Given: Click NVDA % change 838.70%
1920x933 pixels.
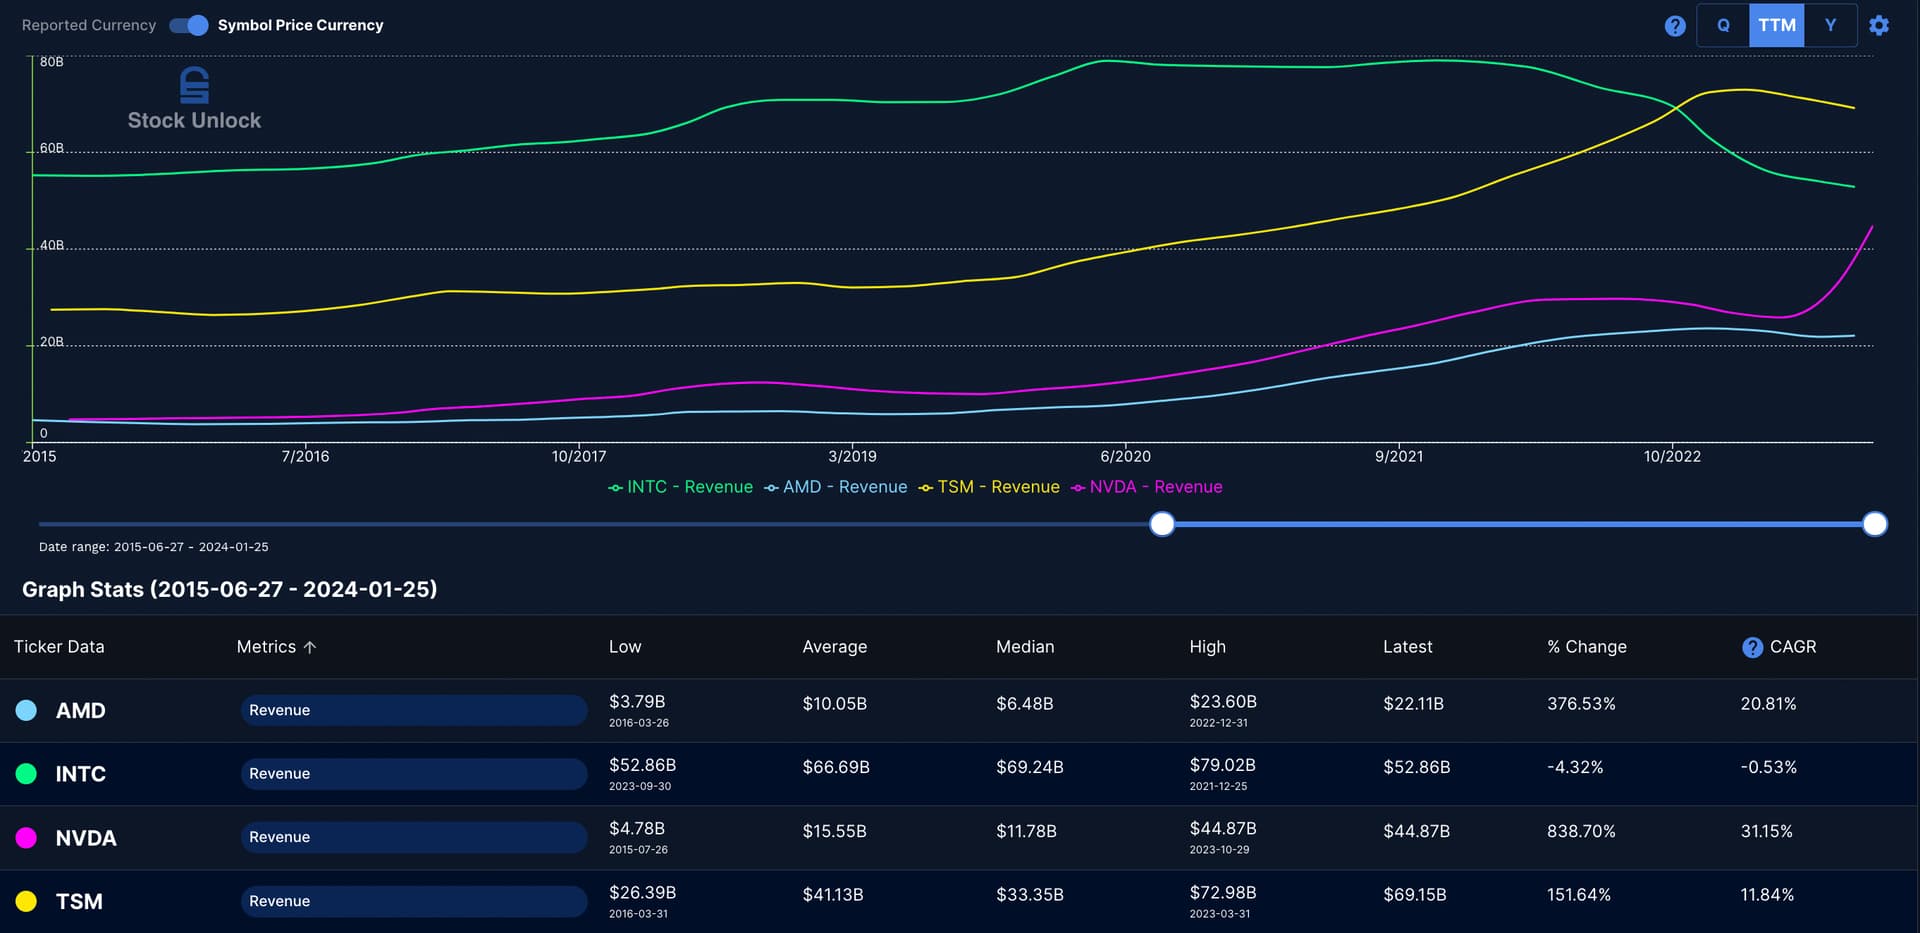Looking at the screenshot, I should (1581, 831).
